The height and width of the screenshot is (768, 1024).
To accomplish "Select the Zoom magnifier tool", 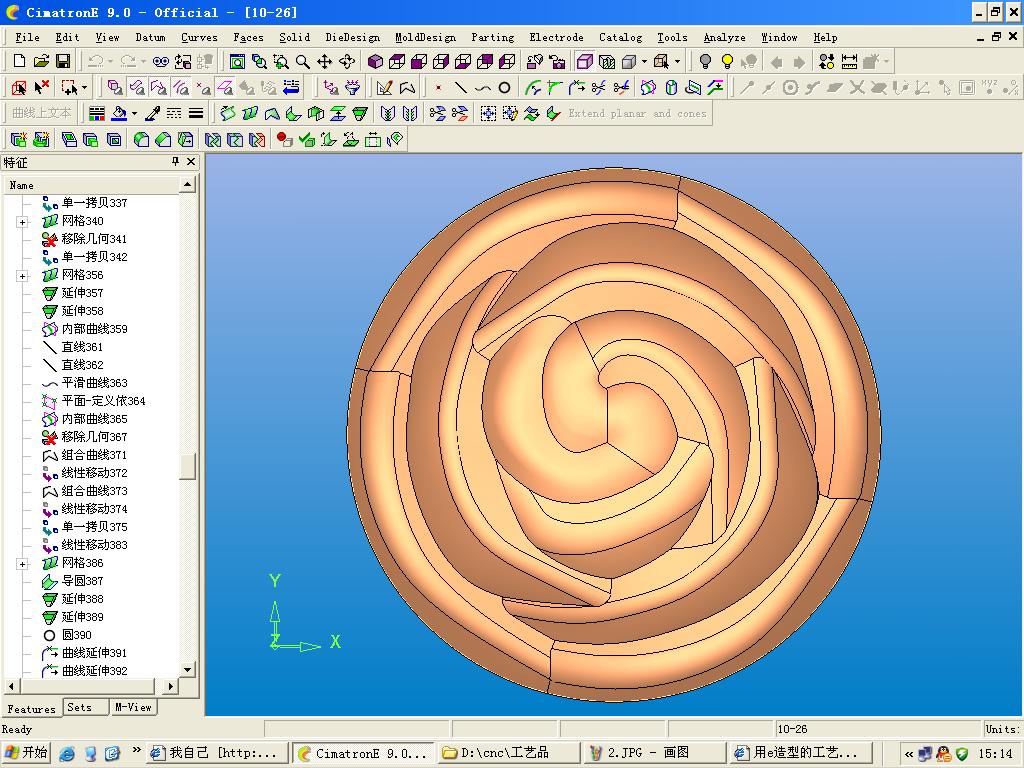I will [x=303, y=62].
